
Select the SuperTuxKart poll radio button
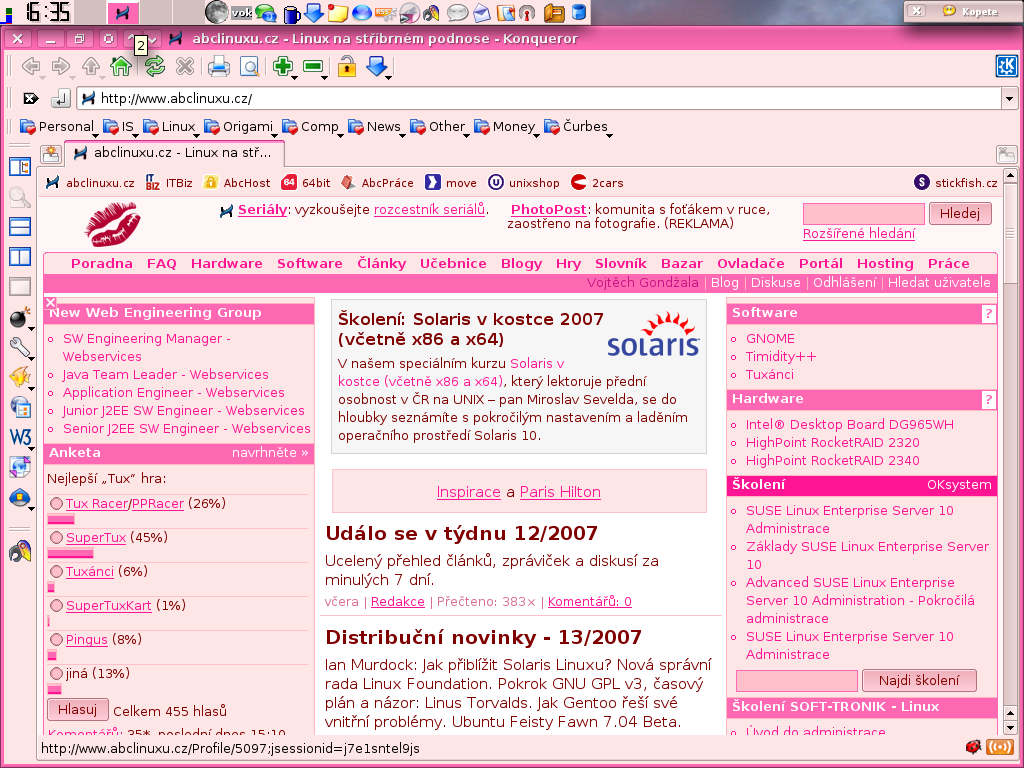point(56,605)
